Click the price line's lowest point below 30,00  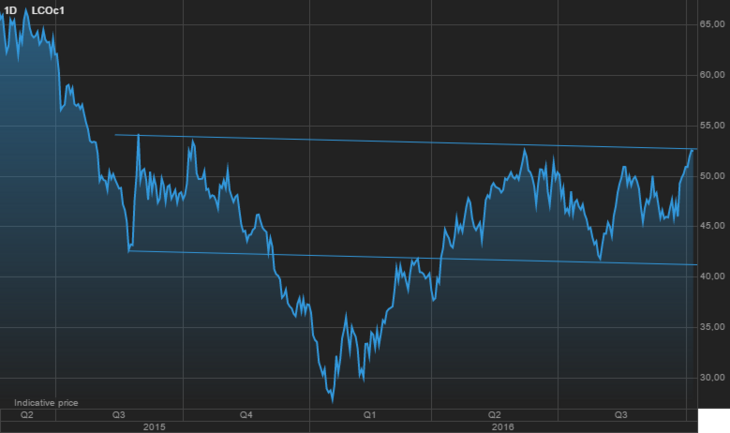pos(331,401)
